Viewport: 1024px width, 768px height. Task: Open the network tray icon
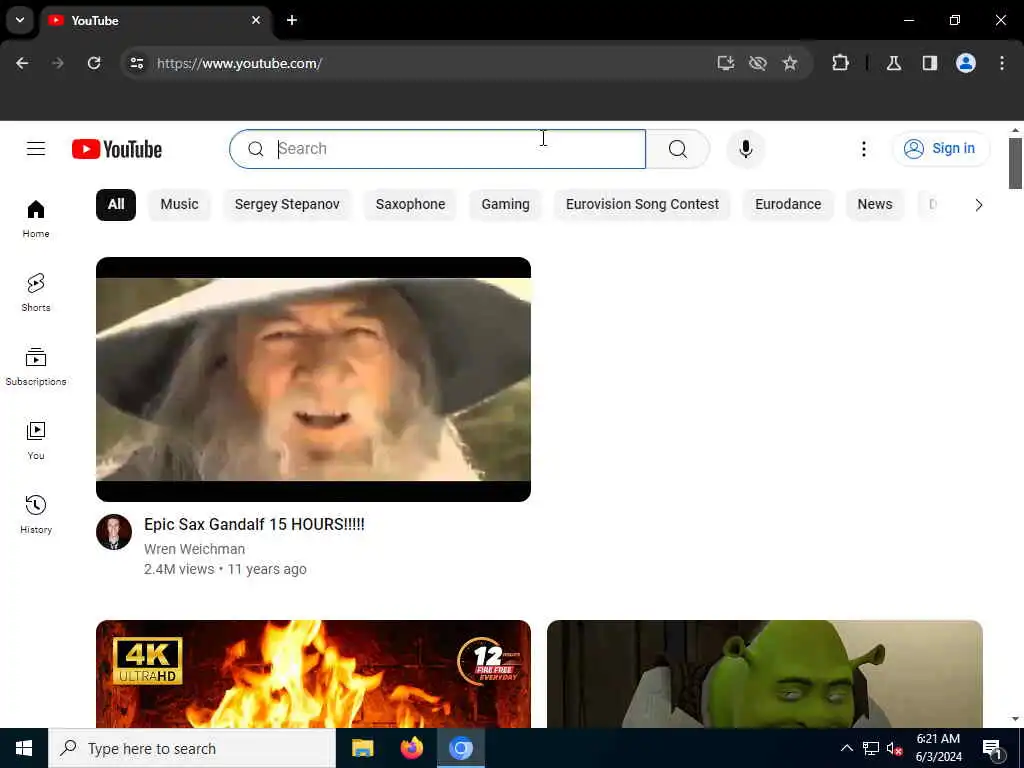(871, 748)
